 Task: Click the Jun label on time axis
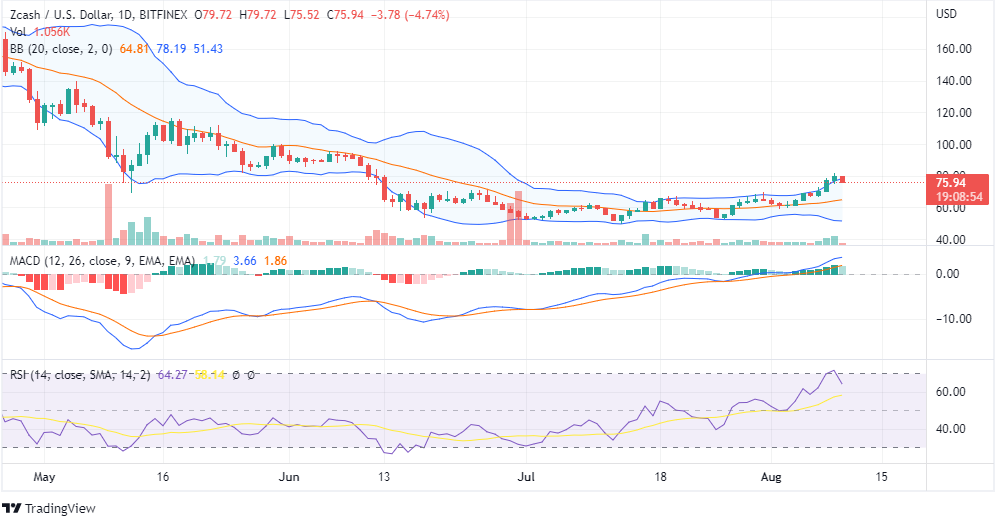(289, 478)
